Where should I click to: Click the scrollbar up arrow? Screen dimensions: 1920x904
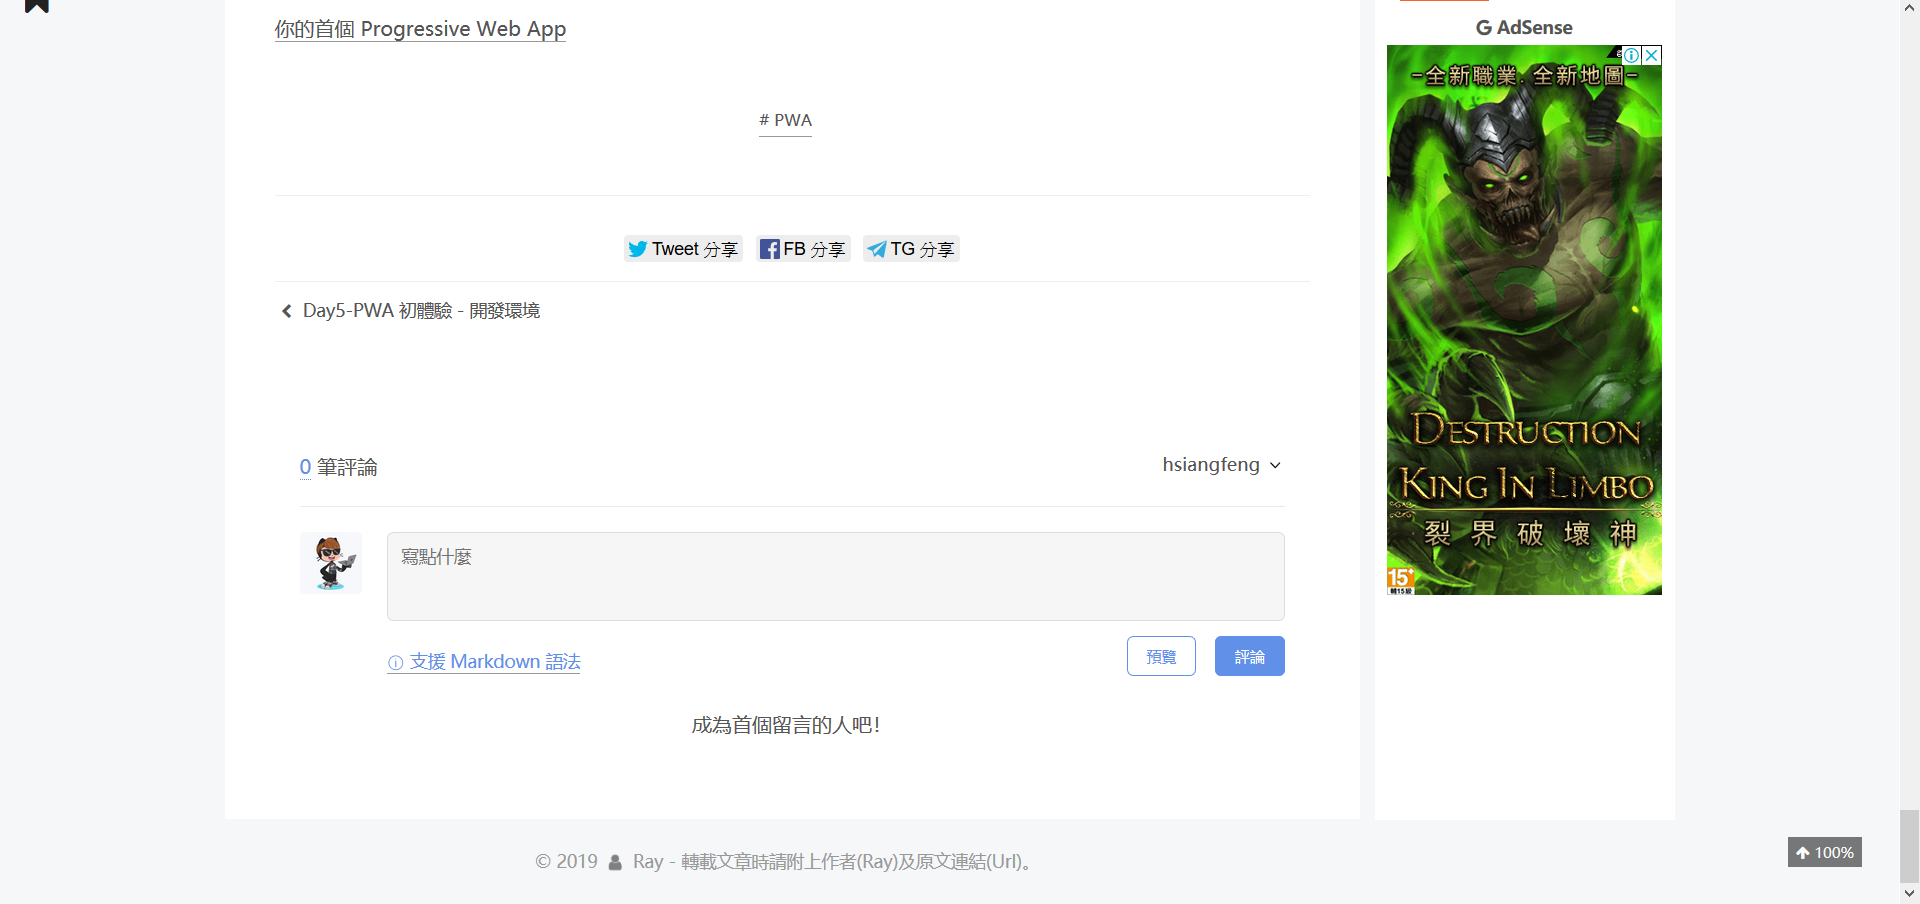(1910, 8)
